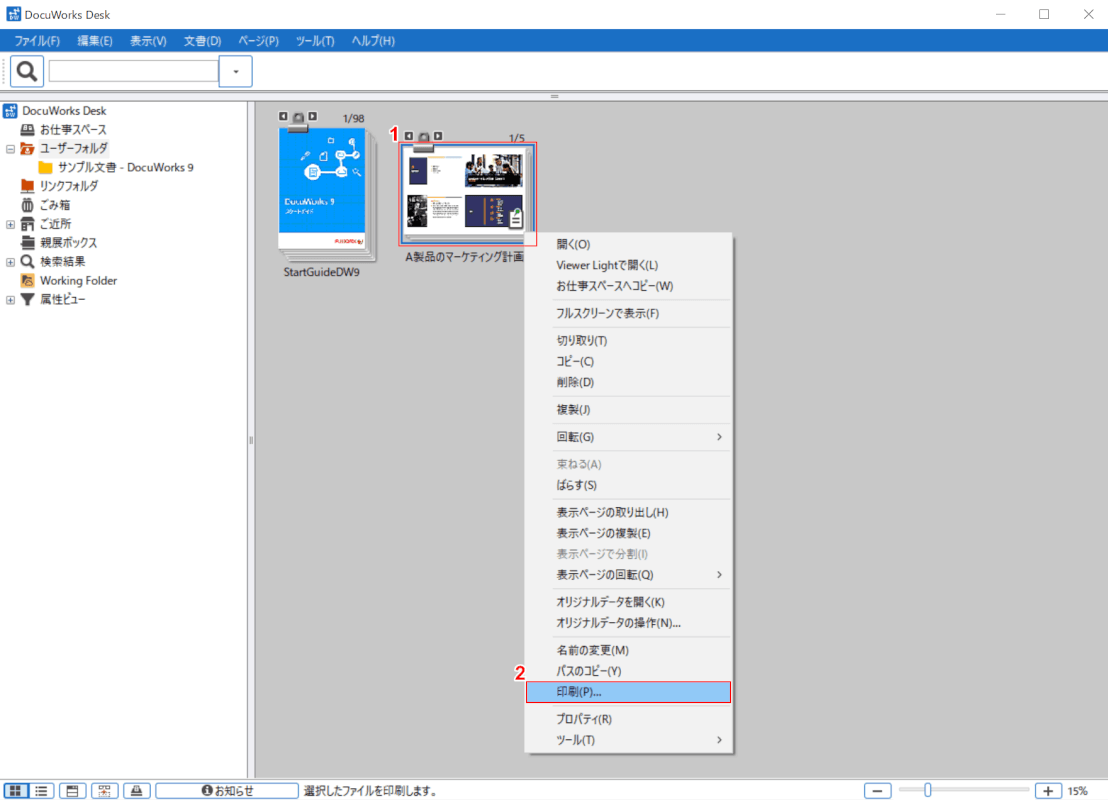
Task: Click previous page arrow on A製品のマーケティング計画
Action: point(409,136)
